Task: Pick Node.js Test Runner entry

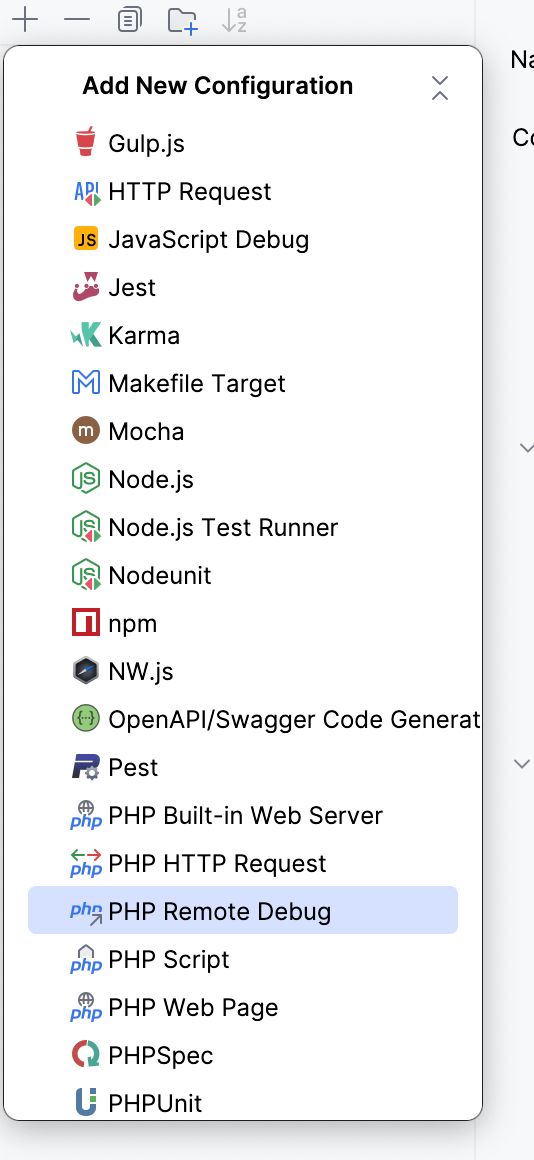Action: 243,527
